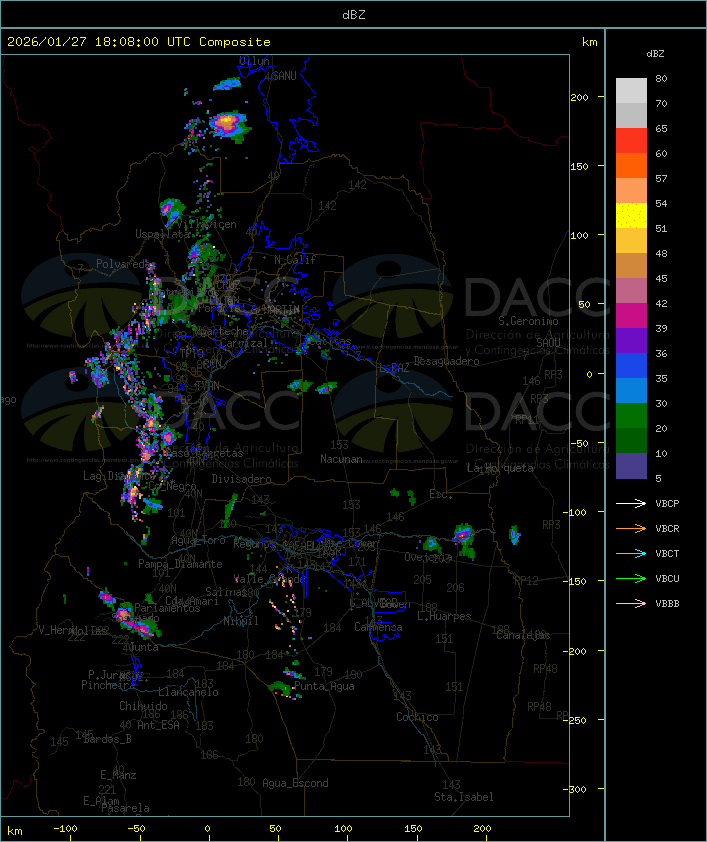Click the pale pink VBBB arrow icon
This screenshot has width=707, height=842.
pos(632,603)
